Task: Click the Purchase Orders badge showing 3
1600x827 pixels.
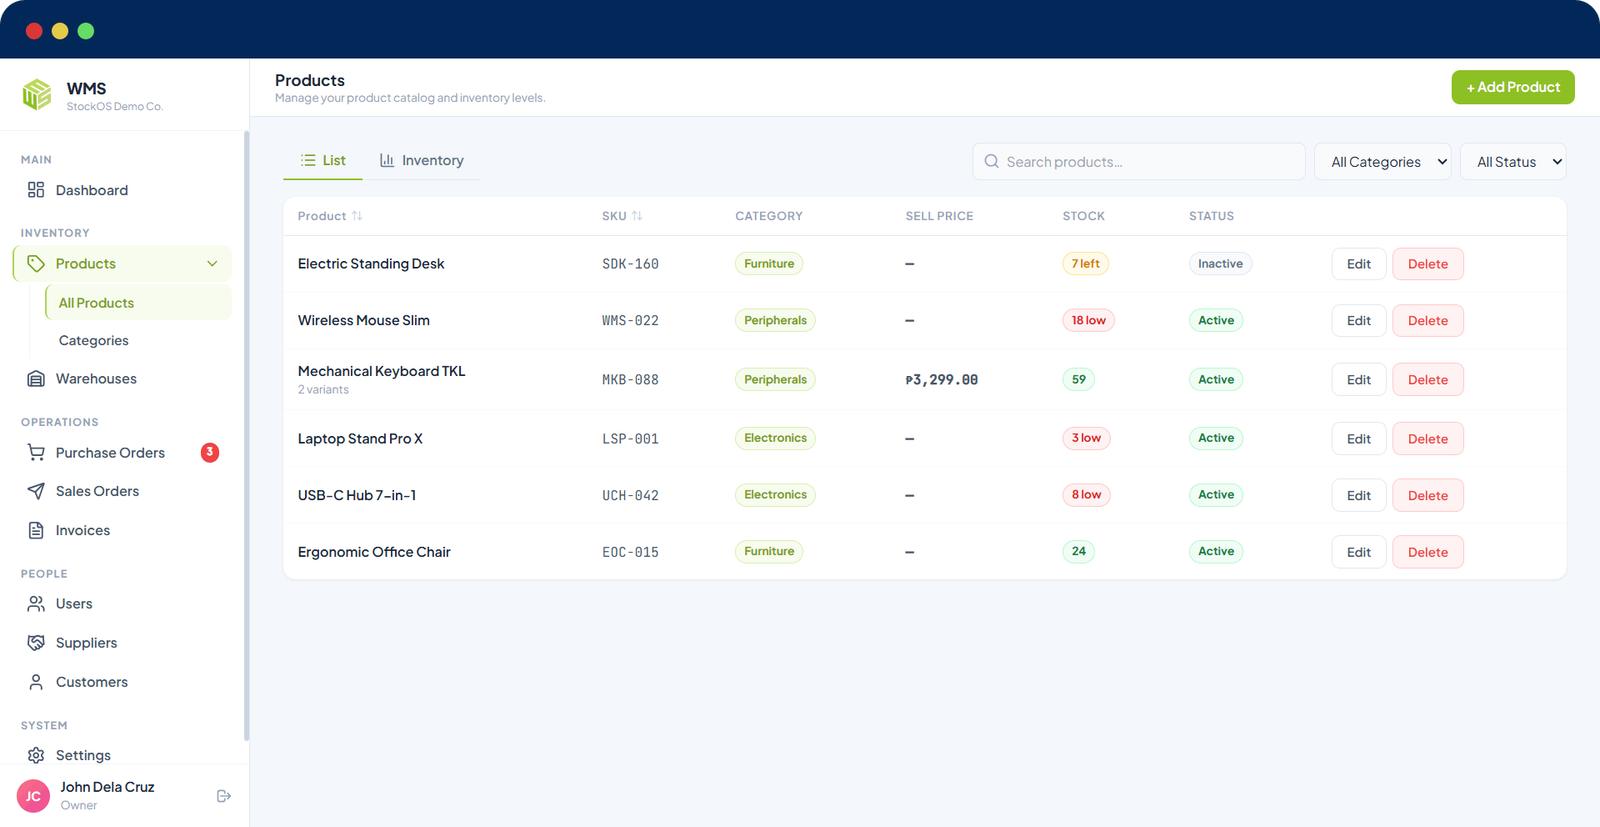Action: 210,452
